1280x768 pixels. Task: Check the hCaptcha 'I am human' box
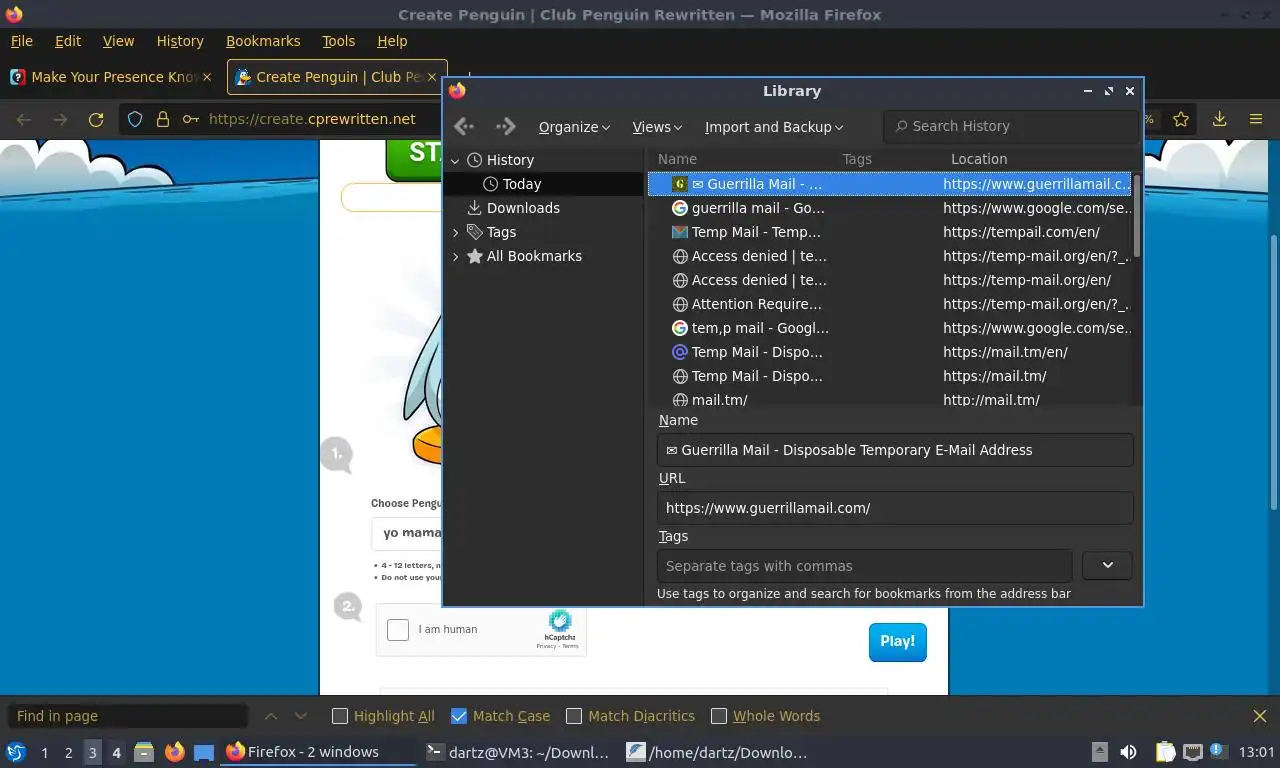pos(398,630)
